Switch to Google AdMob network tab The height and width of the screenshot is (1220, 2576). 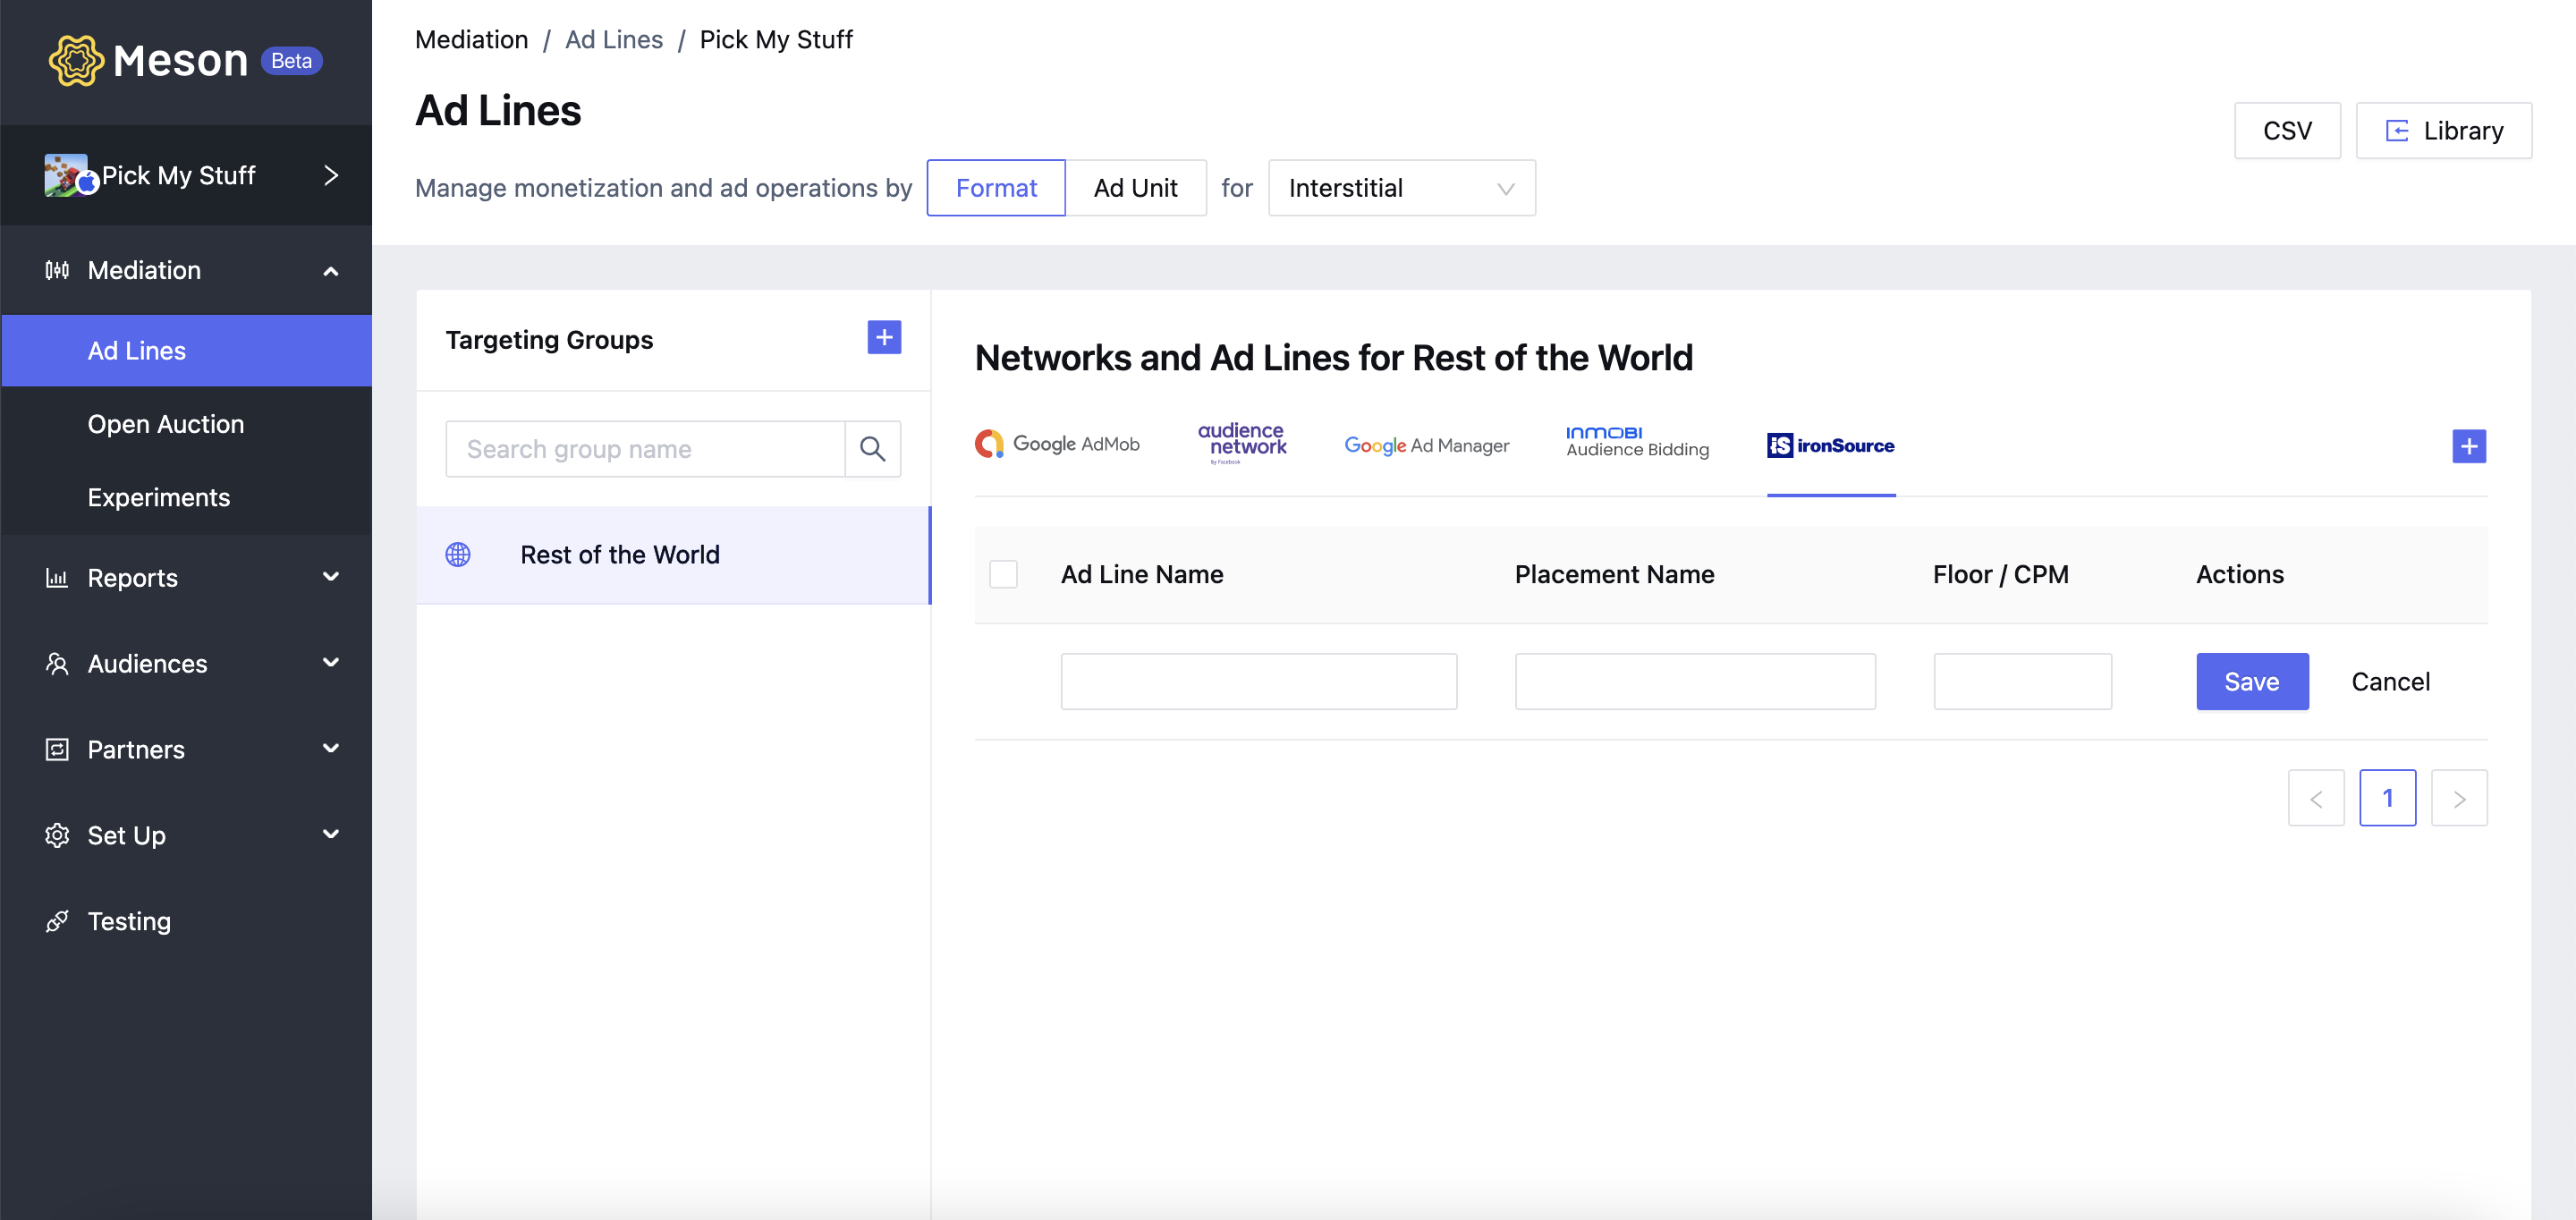(x=1057, y=444)
